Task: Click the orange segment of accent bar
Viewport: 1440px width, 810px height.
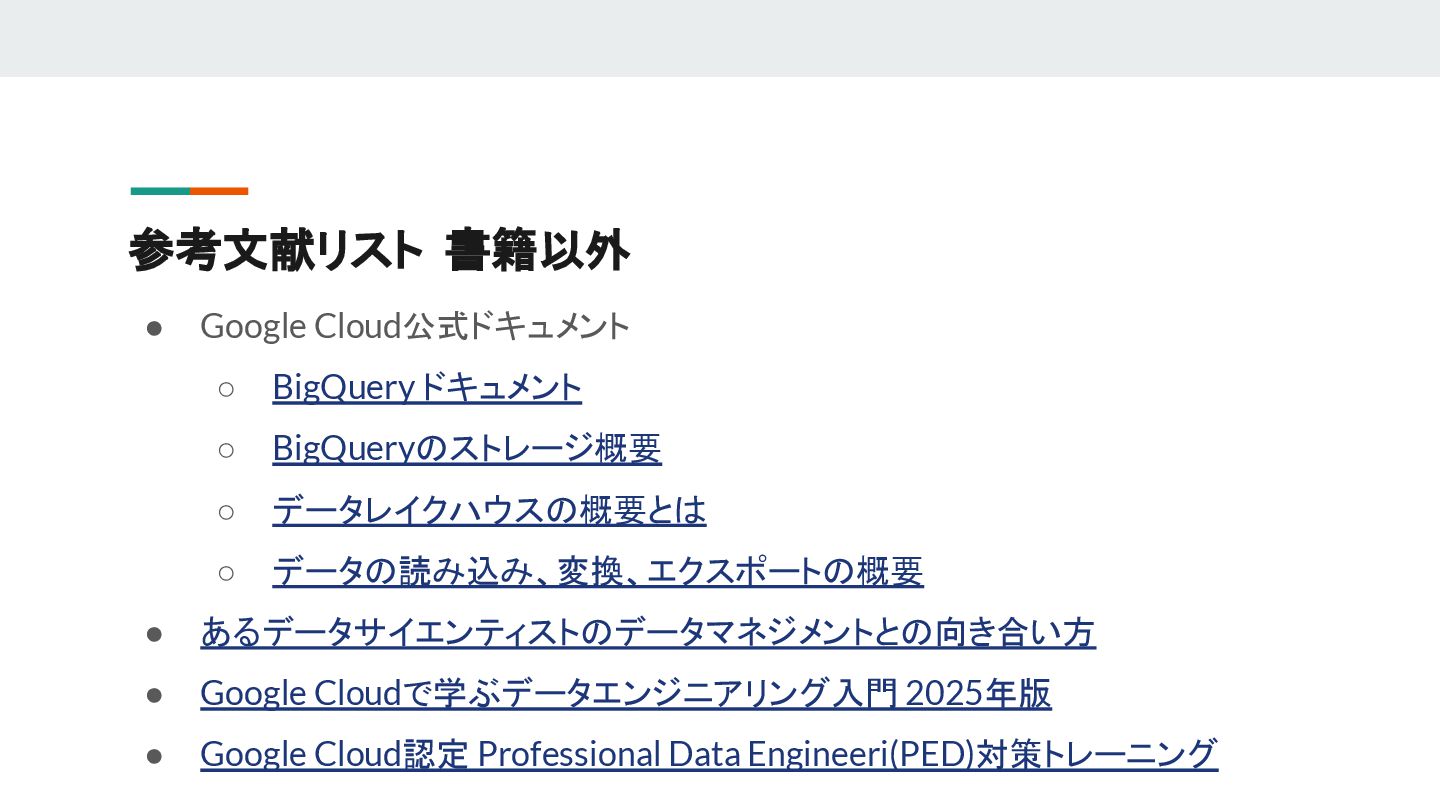Action: [219, 191]
